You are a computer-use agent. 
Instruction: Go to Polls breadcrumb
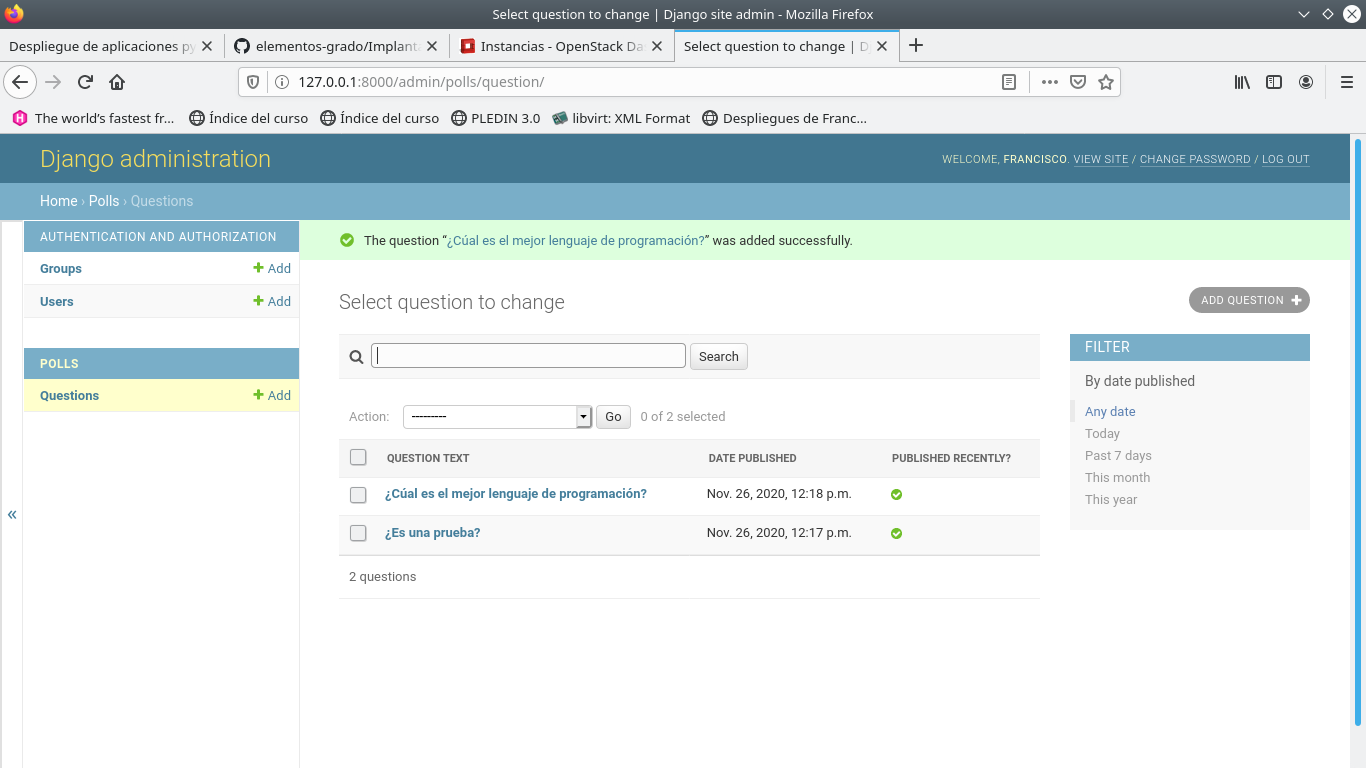[104, 201]
